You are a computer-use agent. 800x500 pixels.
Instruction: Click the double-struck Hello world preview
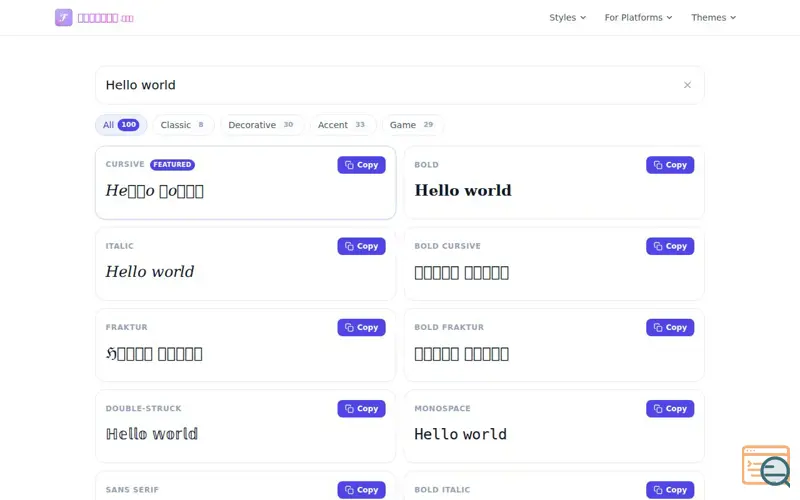152,434
